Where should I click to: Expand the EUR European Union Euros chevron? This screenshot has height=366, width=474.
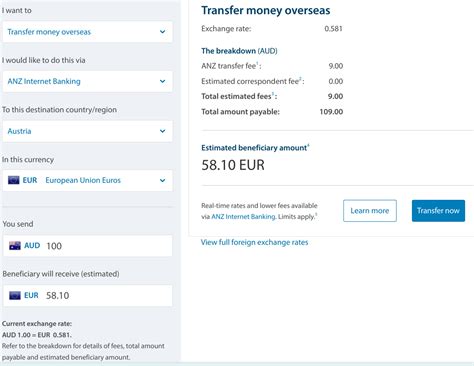[x=162, y=180]
